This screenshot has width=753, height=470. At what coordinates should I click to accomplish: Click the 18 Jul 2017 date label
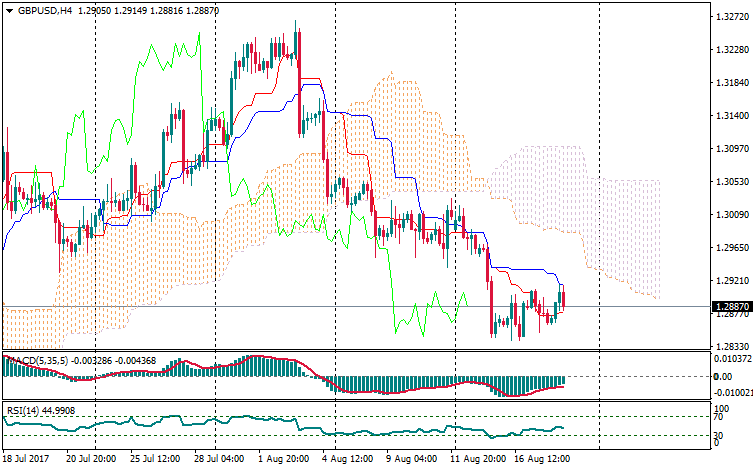pyautogui.click(x=28, y=458)
